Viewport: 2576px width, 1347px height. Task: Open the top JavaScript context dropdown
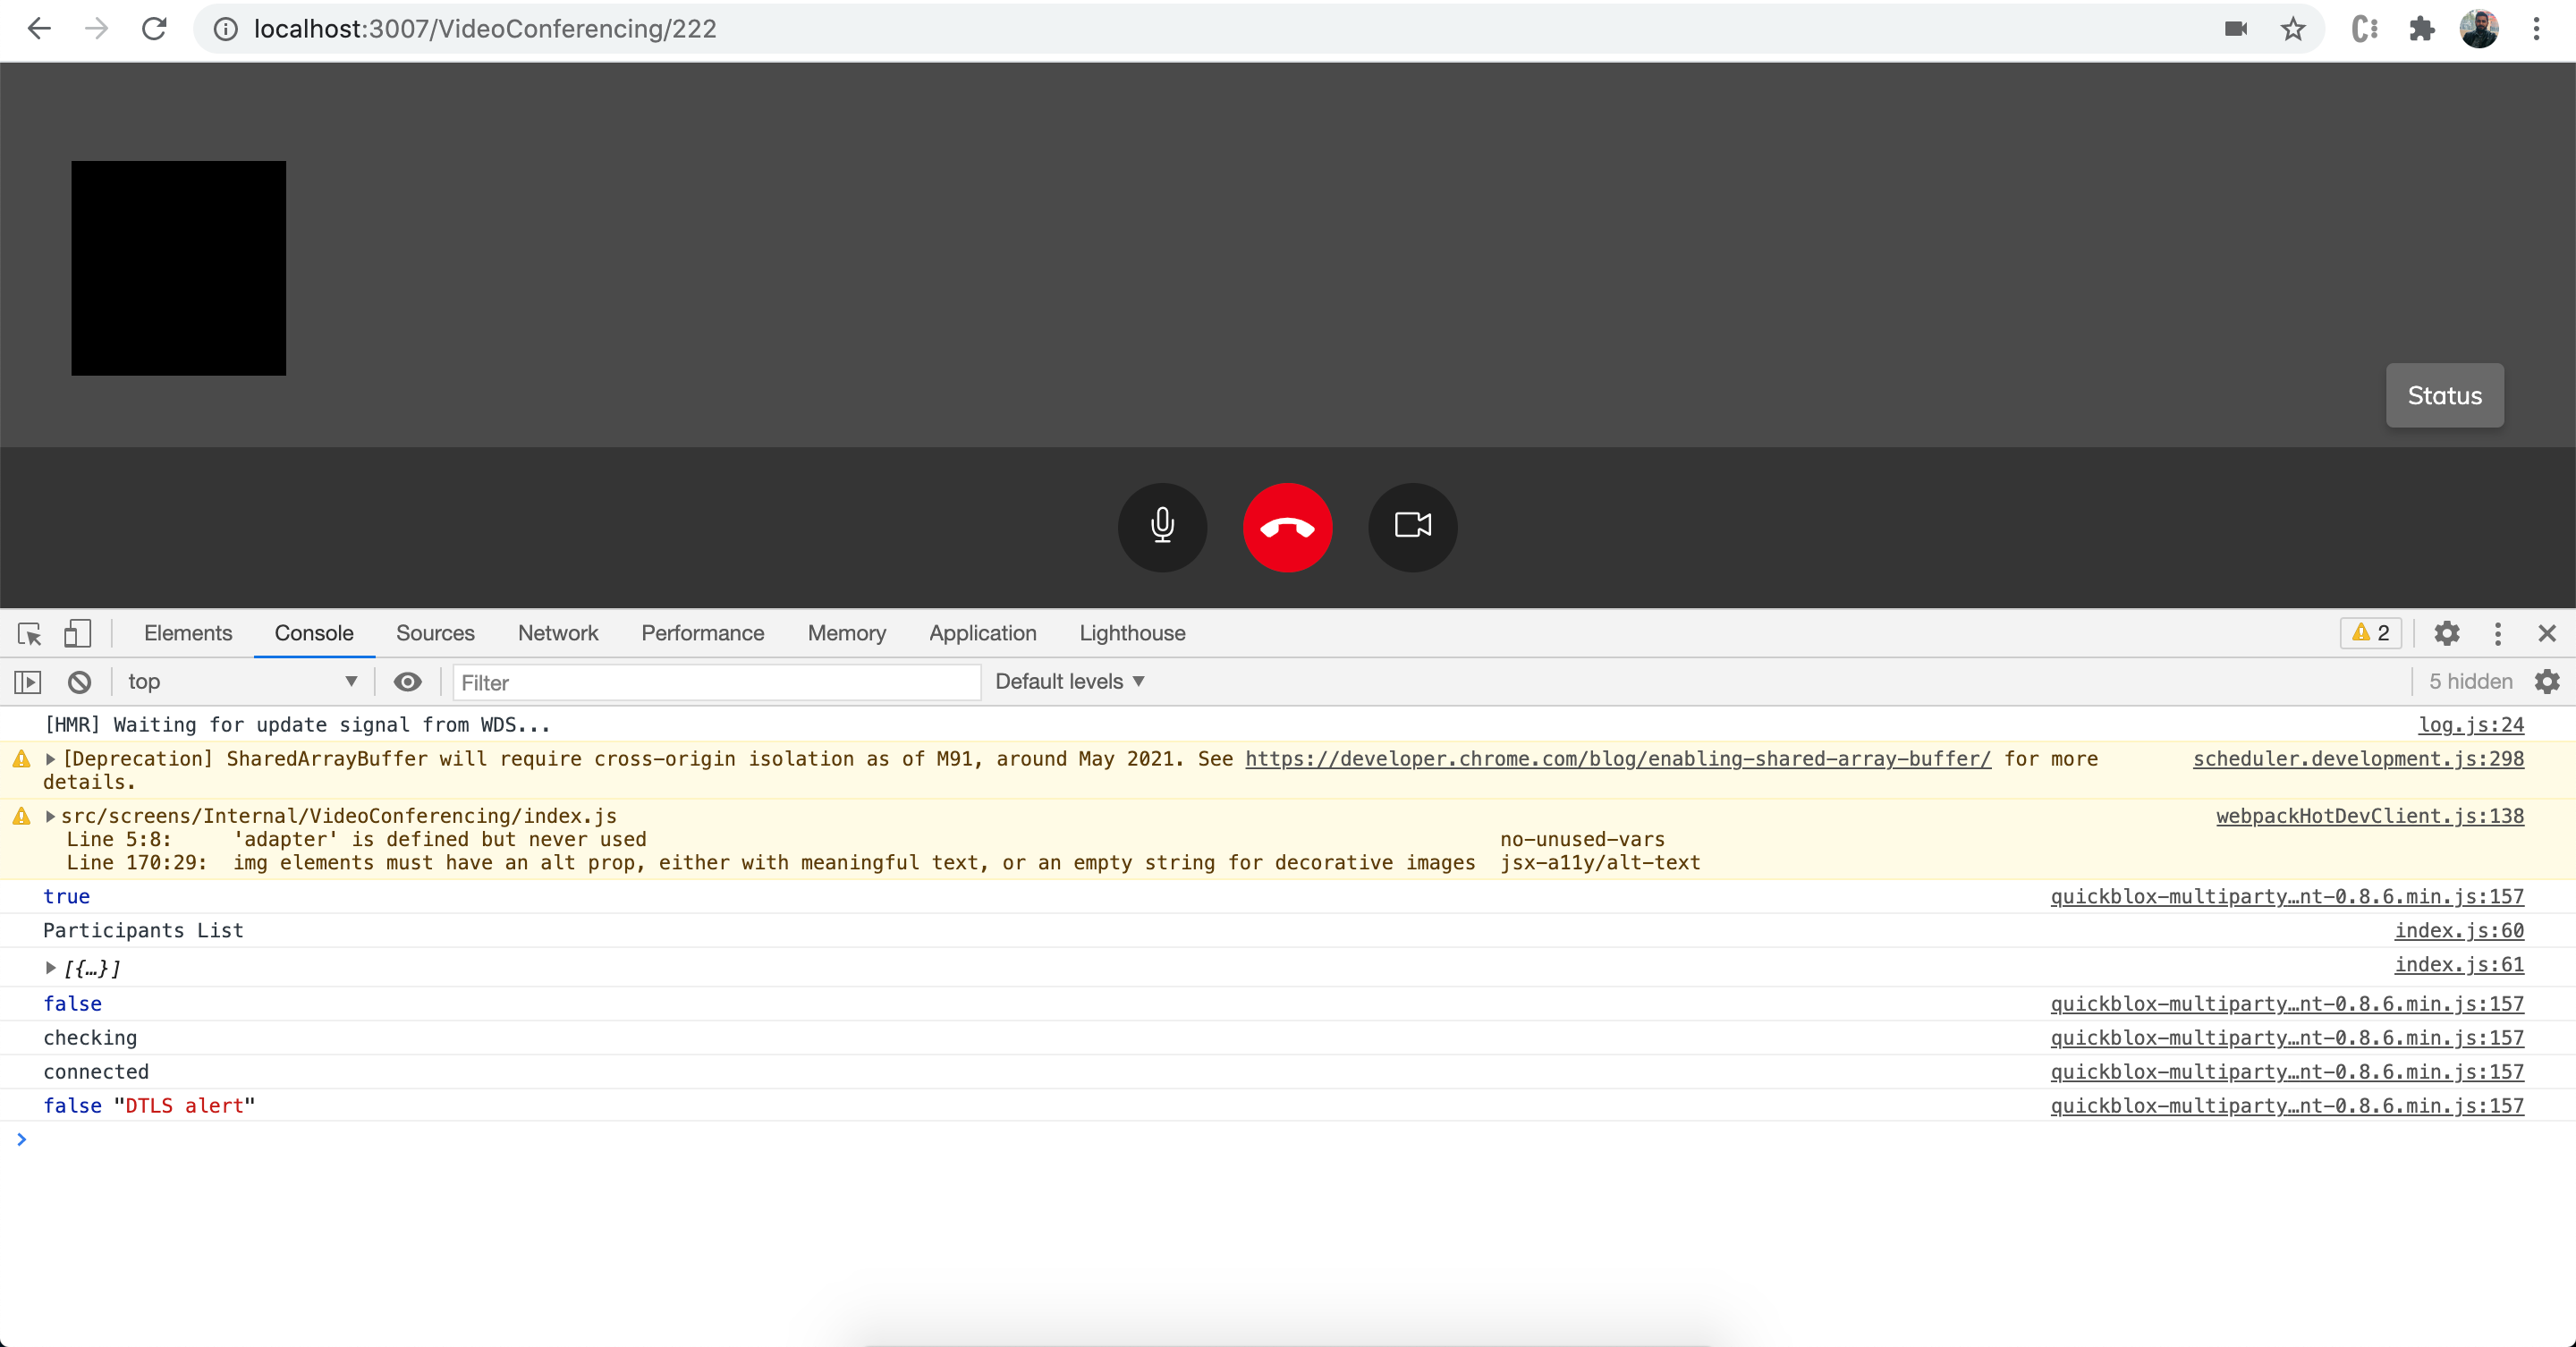[240, 682]
